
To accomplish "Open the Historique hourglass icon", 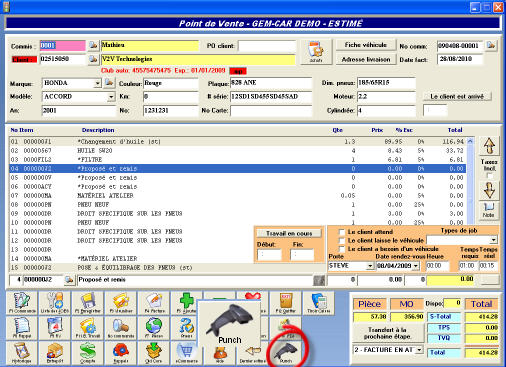I will pos(22,353).
